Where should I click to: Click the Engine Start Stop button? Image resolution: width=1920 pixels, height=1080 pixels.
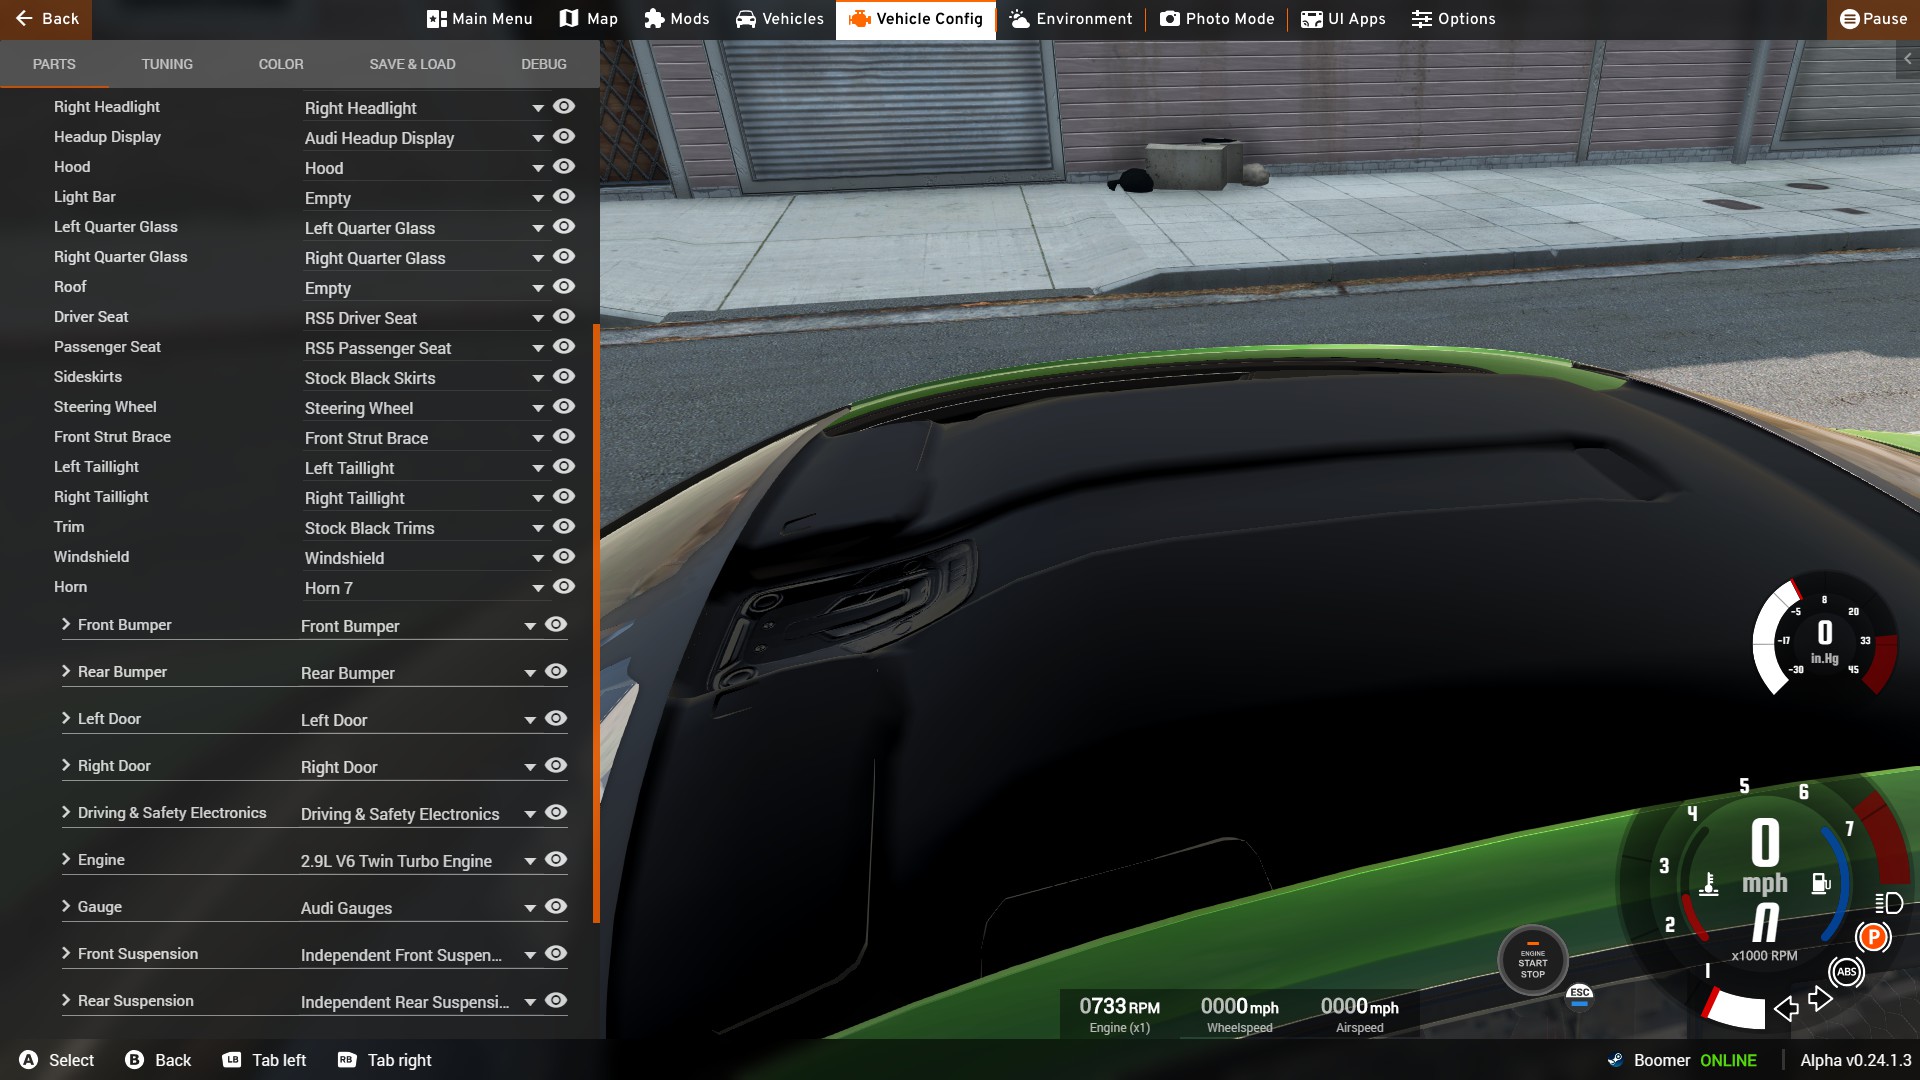point(1532,962)
